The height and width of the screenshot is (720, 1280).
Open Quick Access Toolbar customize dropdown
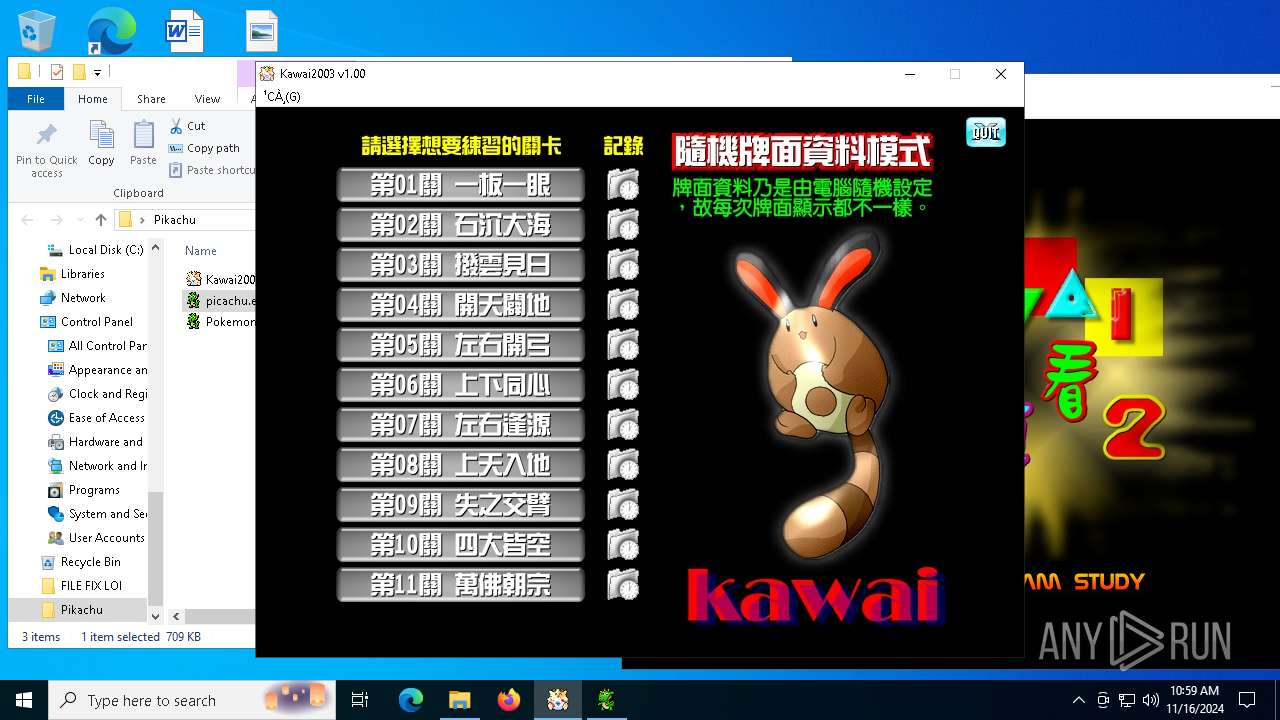97,72
